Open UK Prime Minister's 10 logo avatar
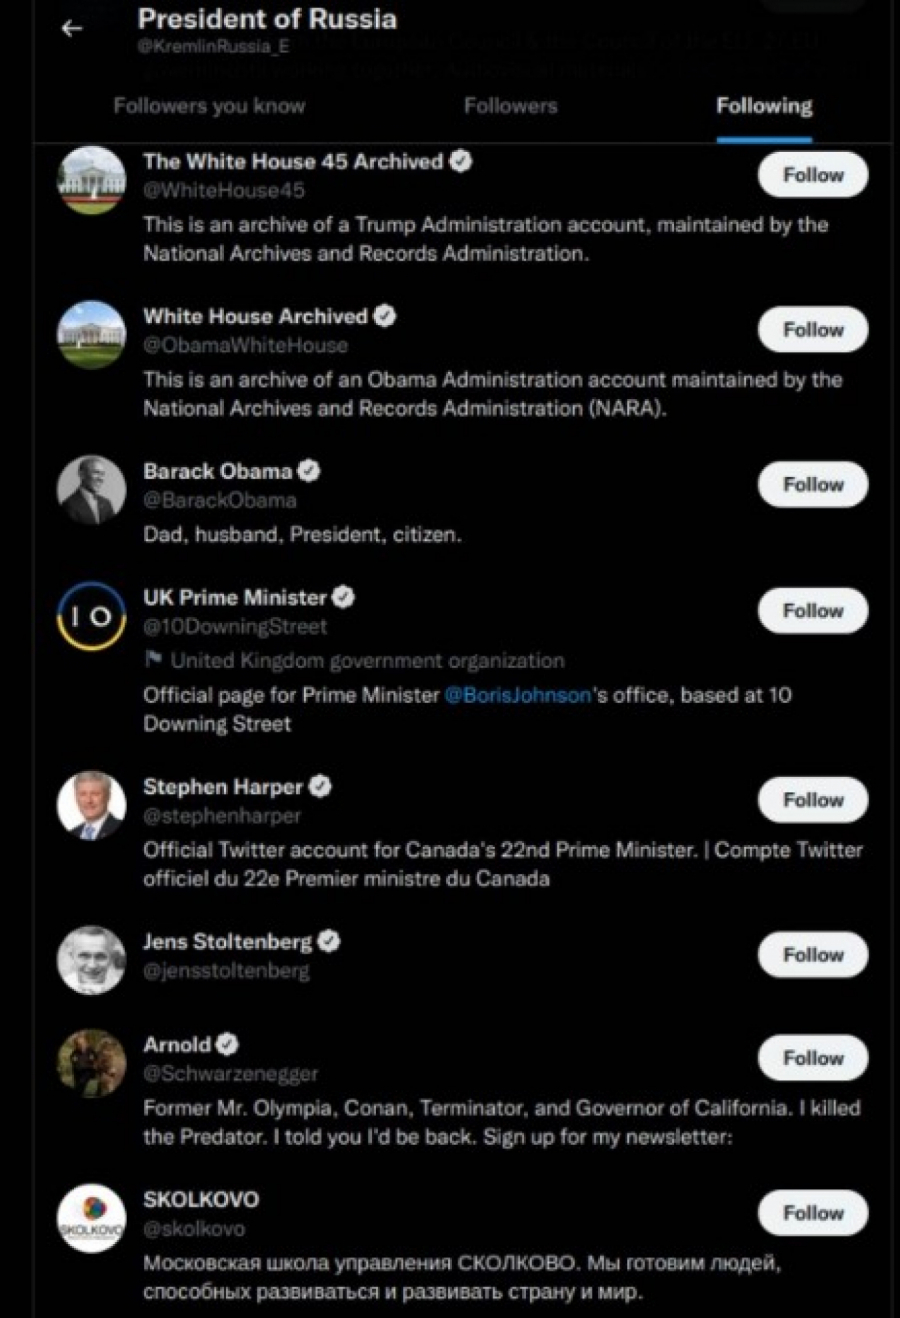 (91, 616)
